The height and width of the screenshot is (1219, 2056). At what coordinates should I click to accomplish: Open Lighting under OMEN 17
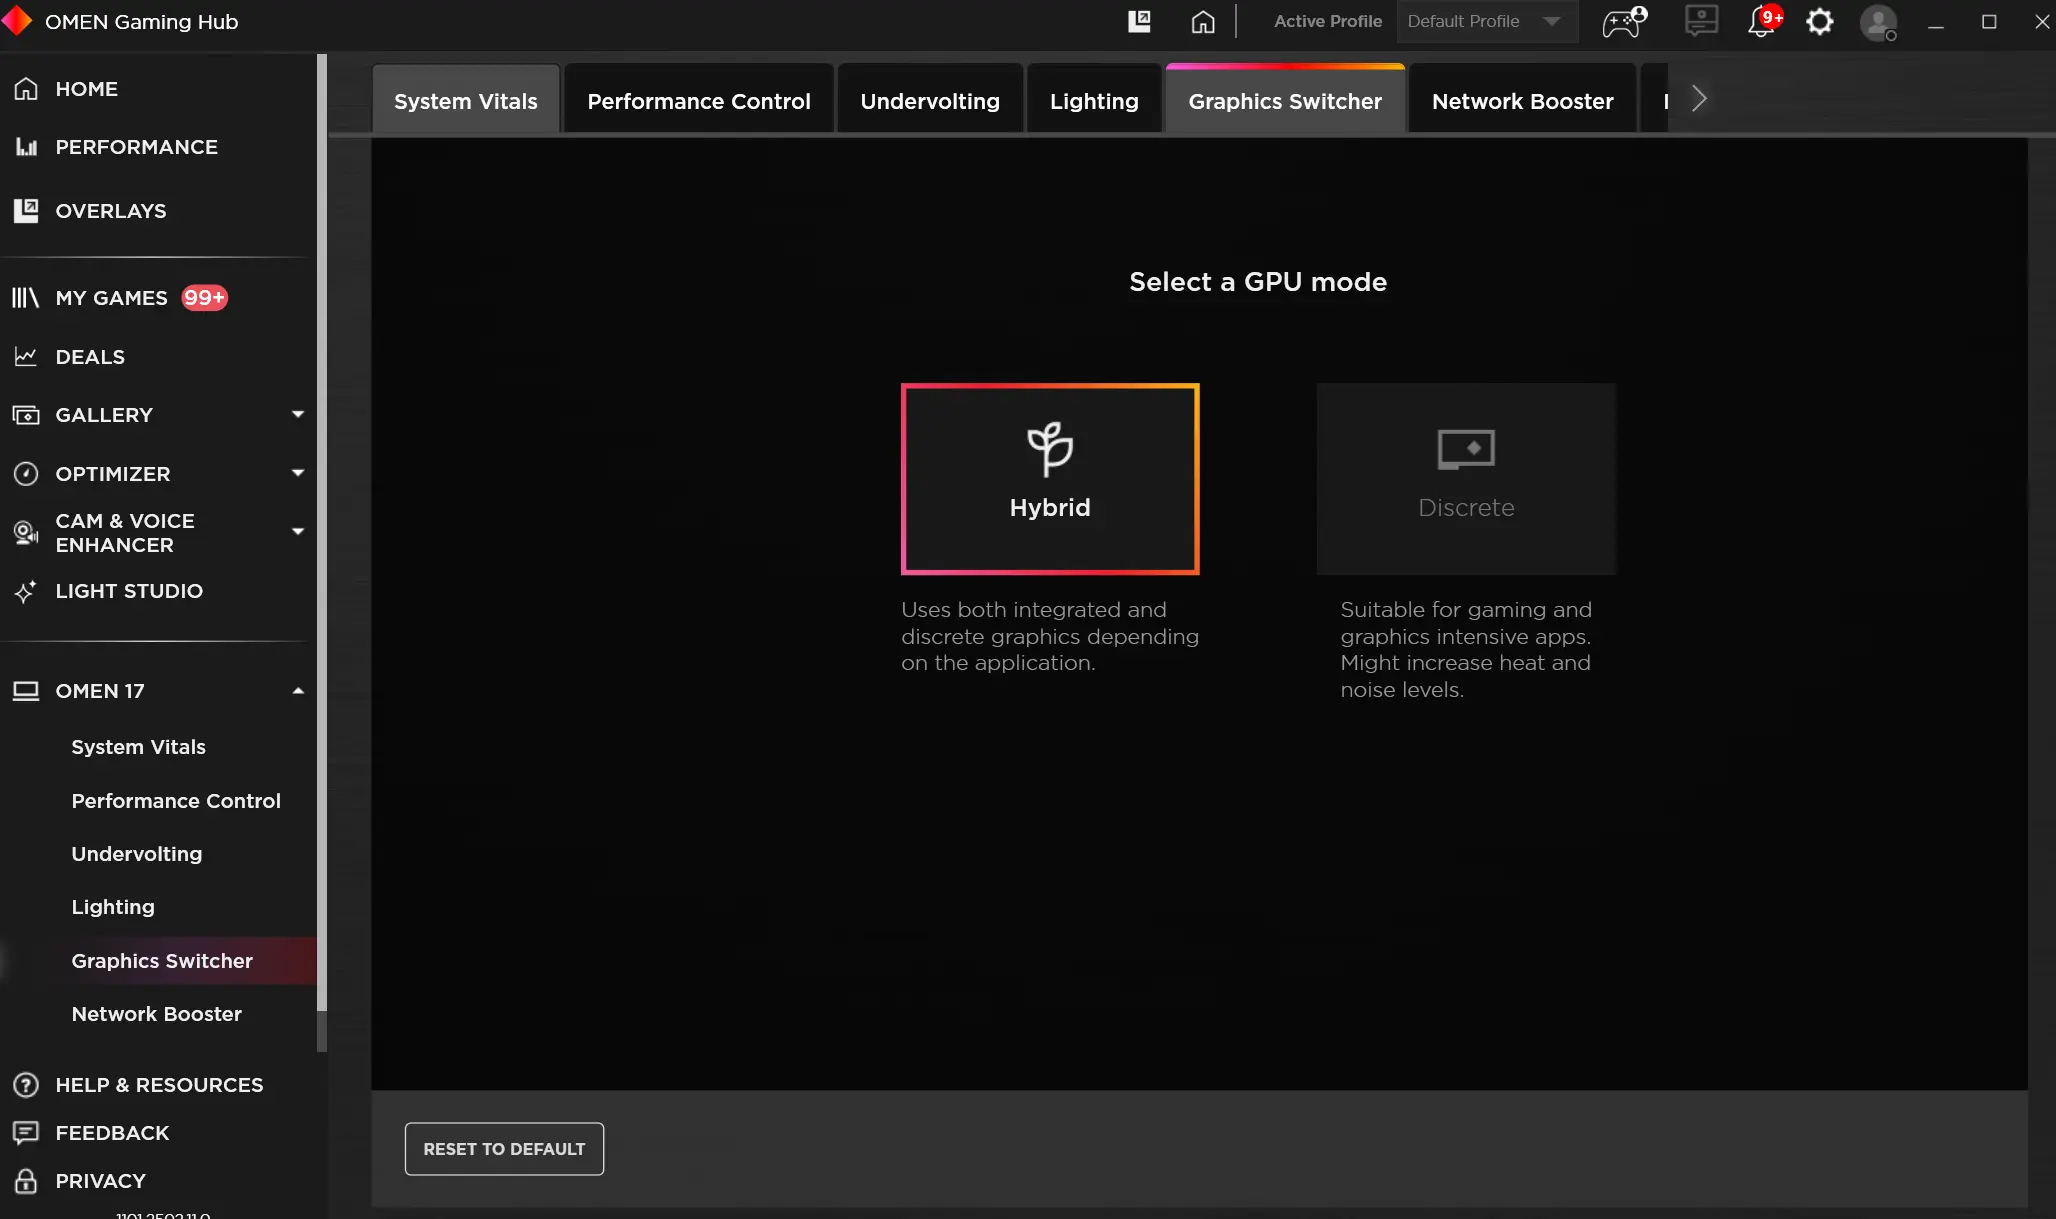click(x=113, y=907)
